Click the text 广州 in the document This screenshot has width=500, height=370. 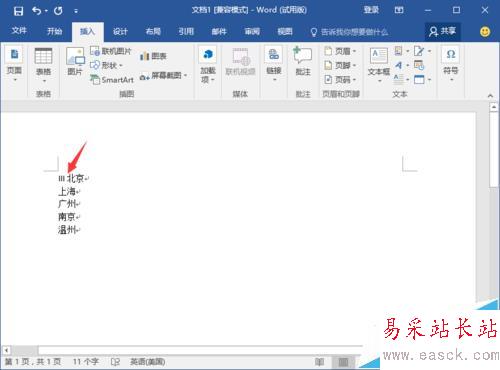(x=67, y=204)
